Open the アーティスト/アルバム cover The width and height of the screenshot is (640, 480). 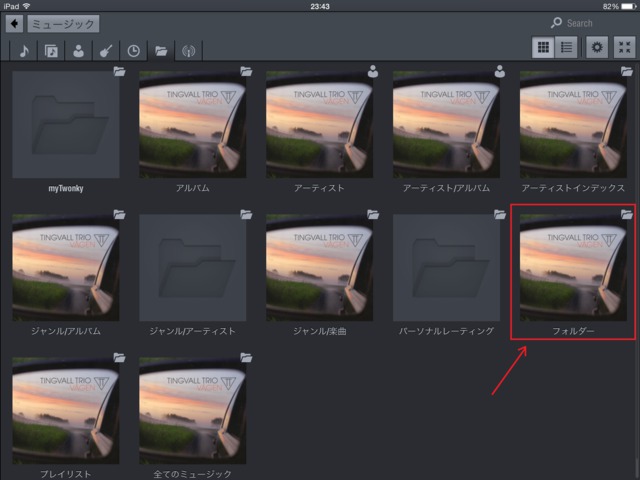(447, 124)
